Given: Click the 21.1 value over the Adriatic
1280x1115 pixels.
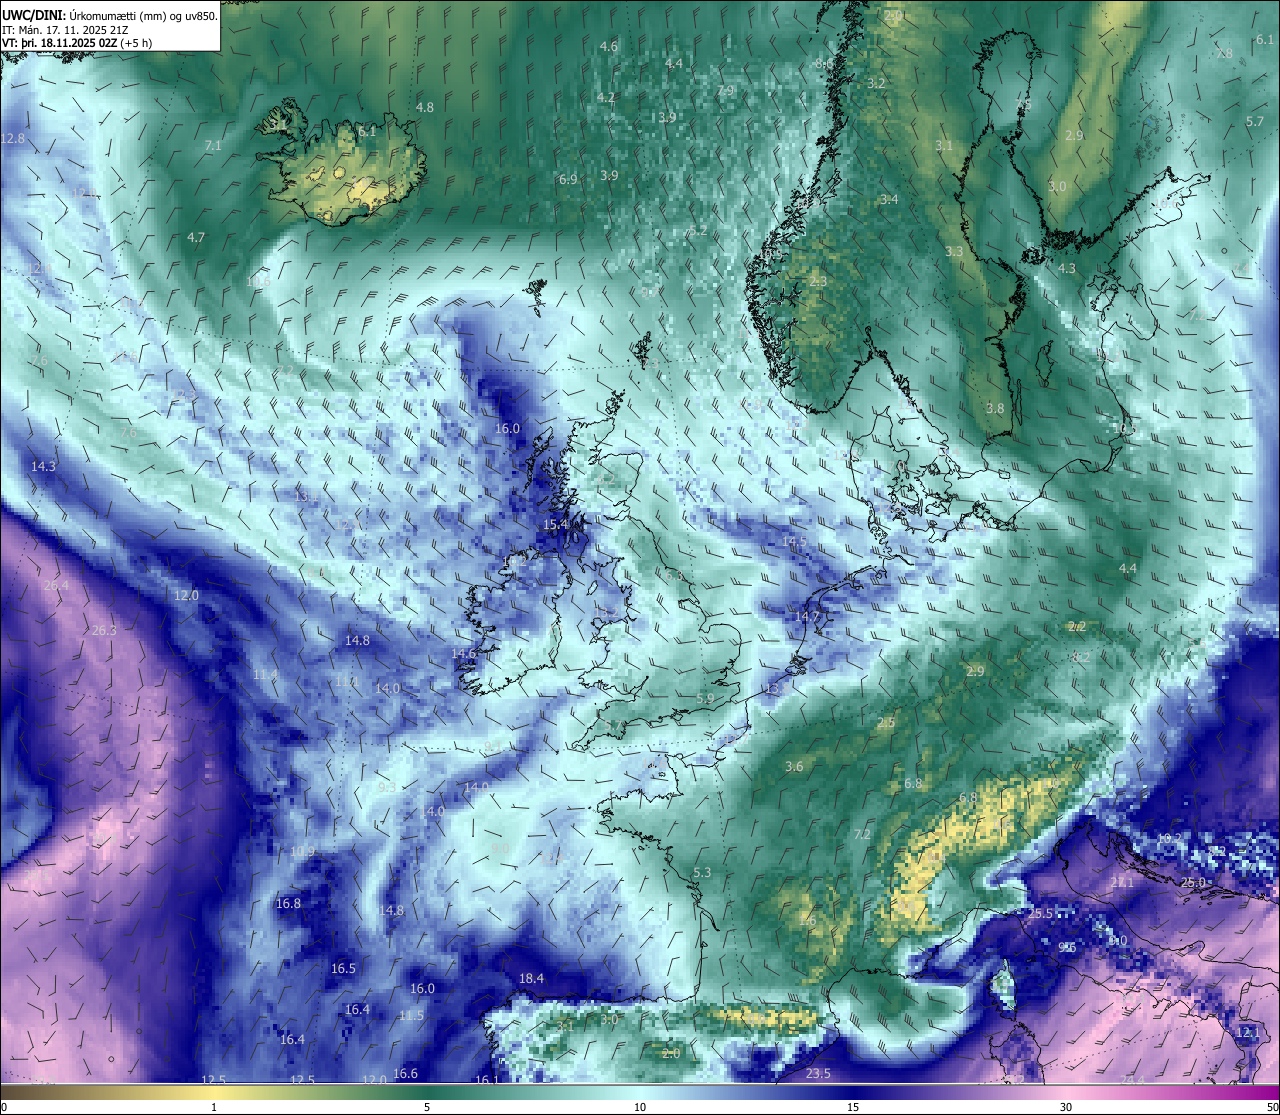Looking at the screenshot, I should pos(1122,882).
